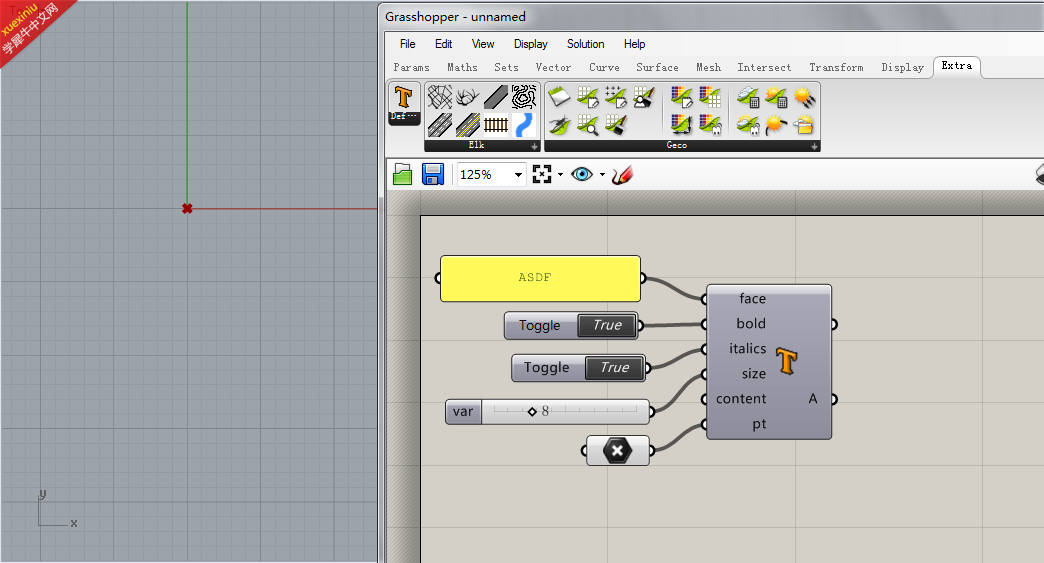
Task: Click the sketch pencil icon in canvas toolbar
Action: [x=622, y=175]
